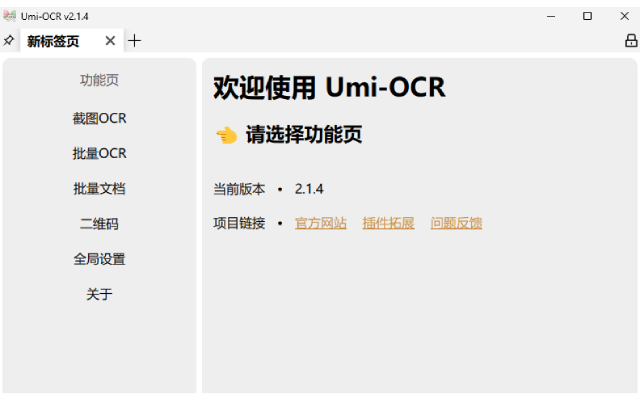Image resolution: width=640 pixels, height=400 pixels.
Task: Click the Umi-OCR app icon in the title bar
Action: [x=9, y=16]
